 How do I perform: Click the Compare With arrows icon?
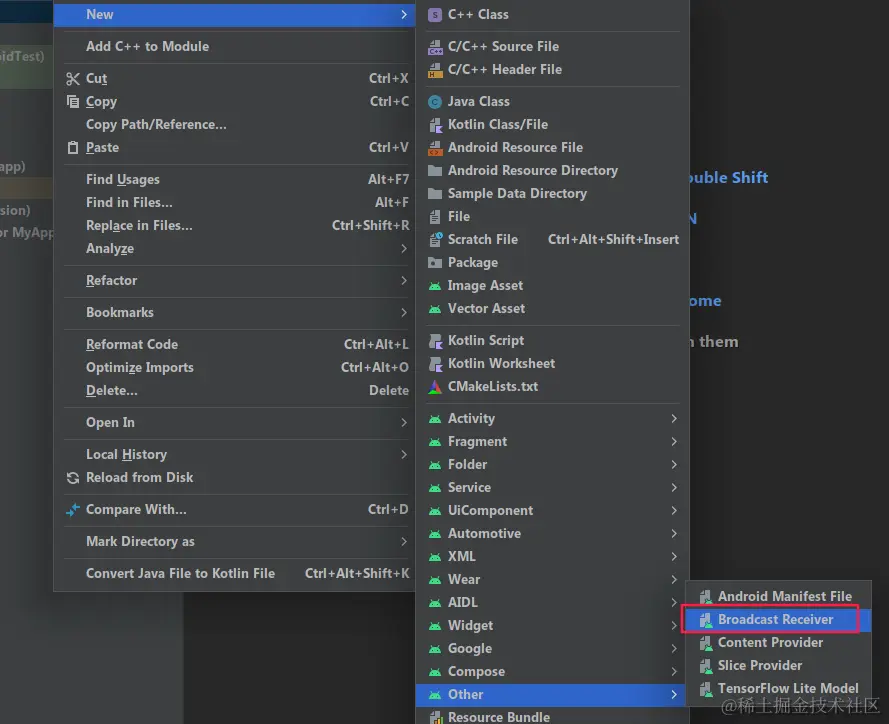(x=73, y=510)
